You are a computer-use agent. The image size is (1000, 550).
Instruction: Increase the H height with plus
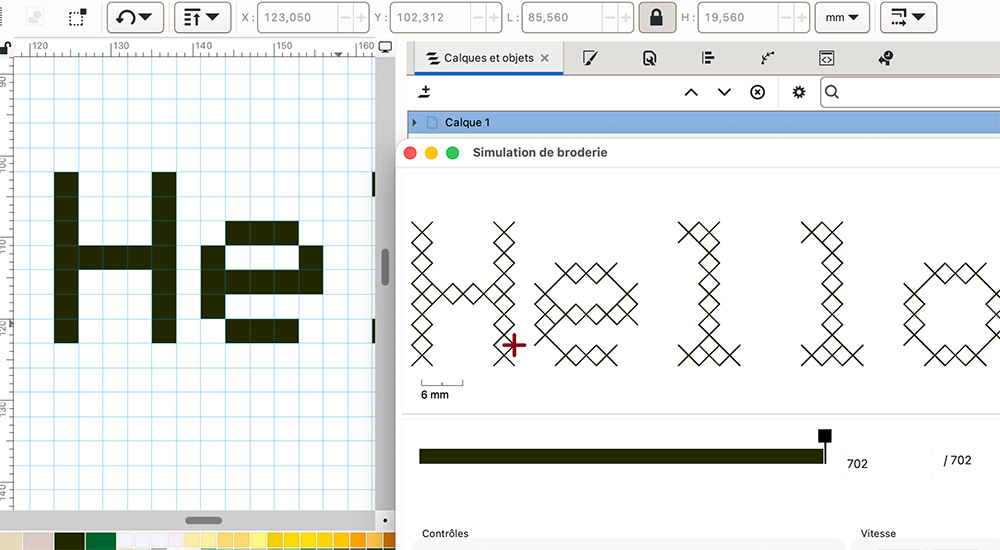pos(802,17)
